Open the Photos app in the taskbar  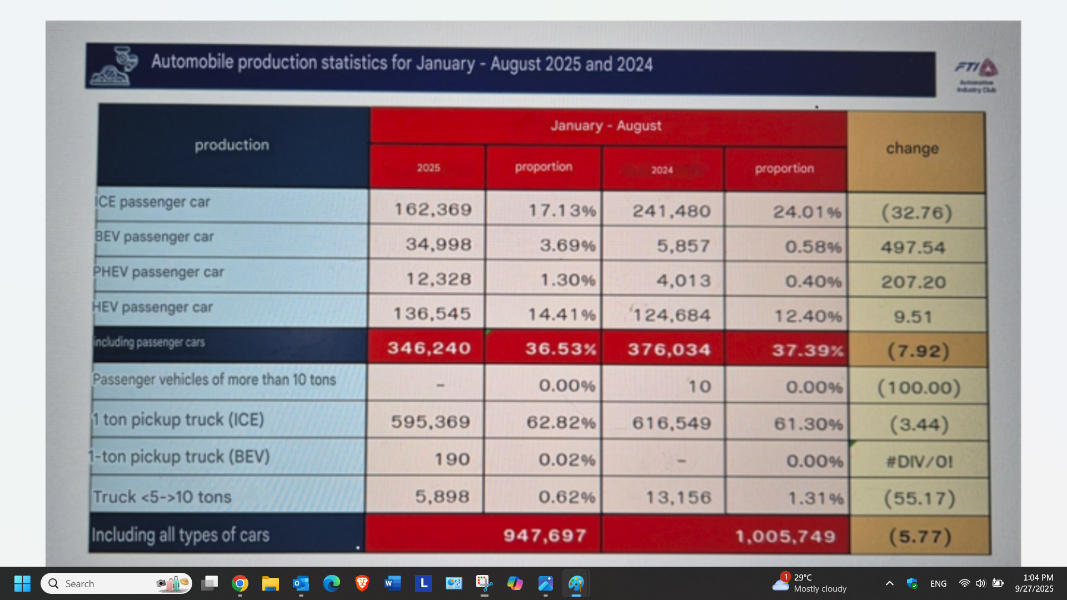pos(545,583)
